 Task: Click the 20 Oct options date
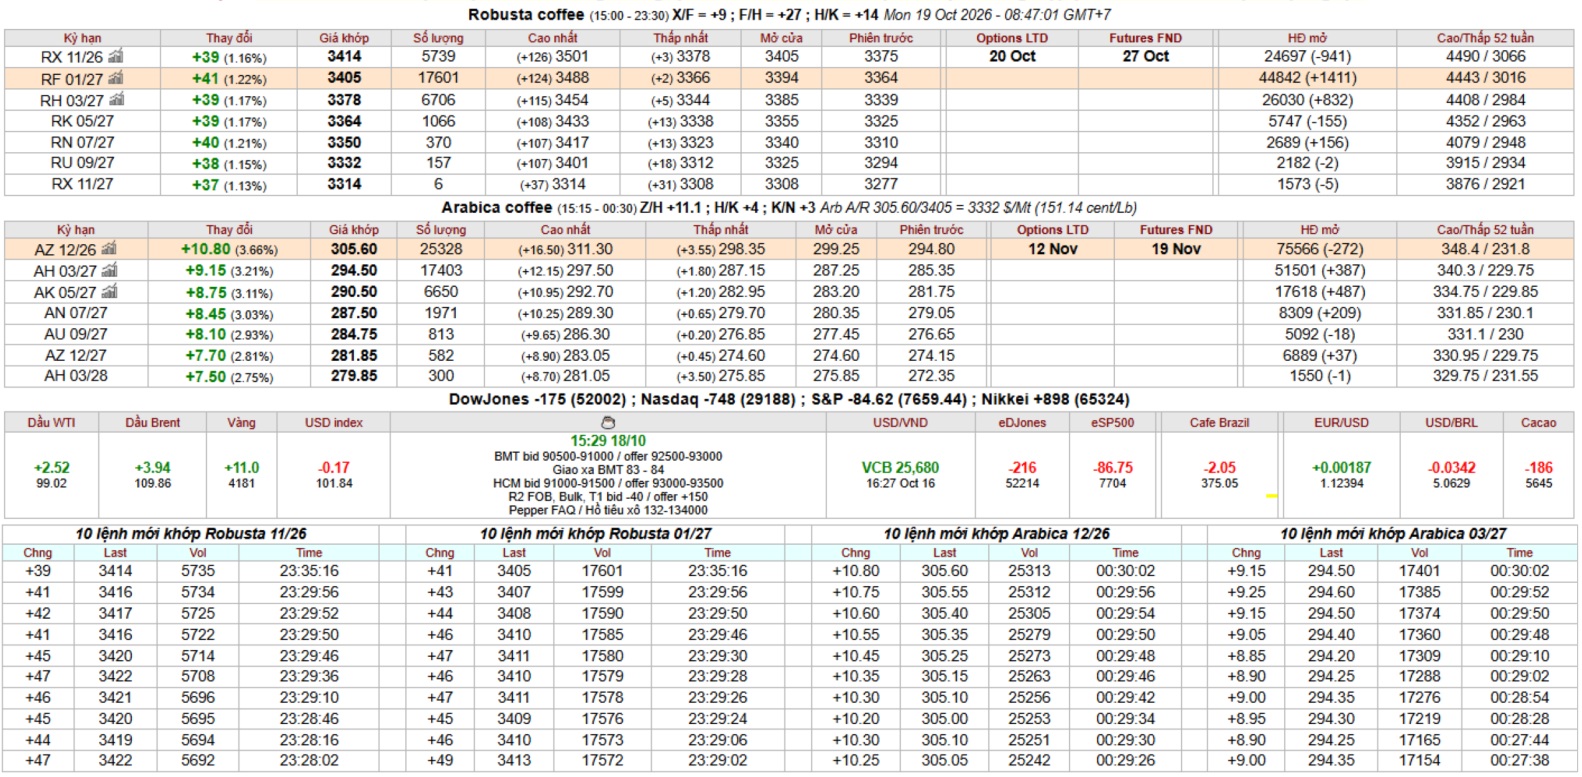click(1012, 56)
